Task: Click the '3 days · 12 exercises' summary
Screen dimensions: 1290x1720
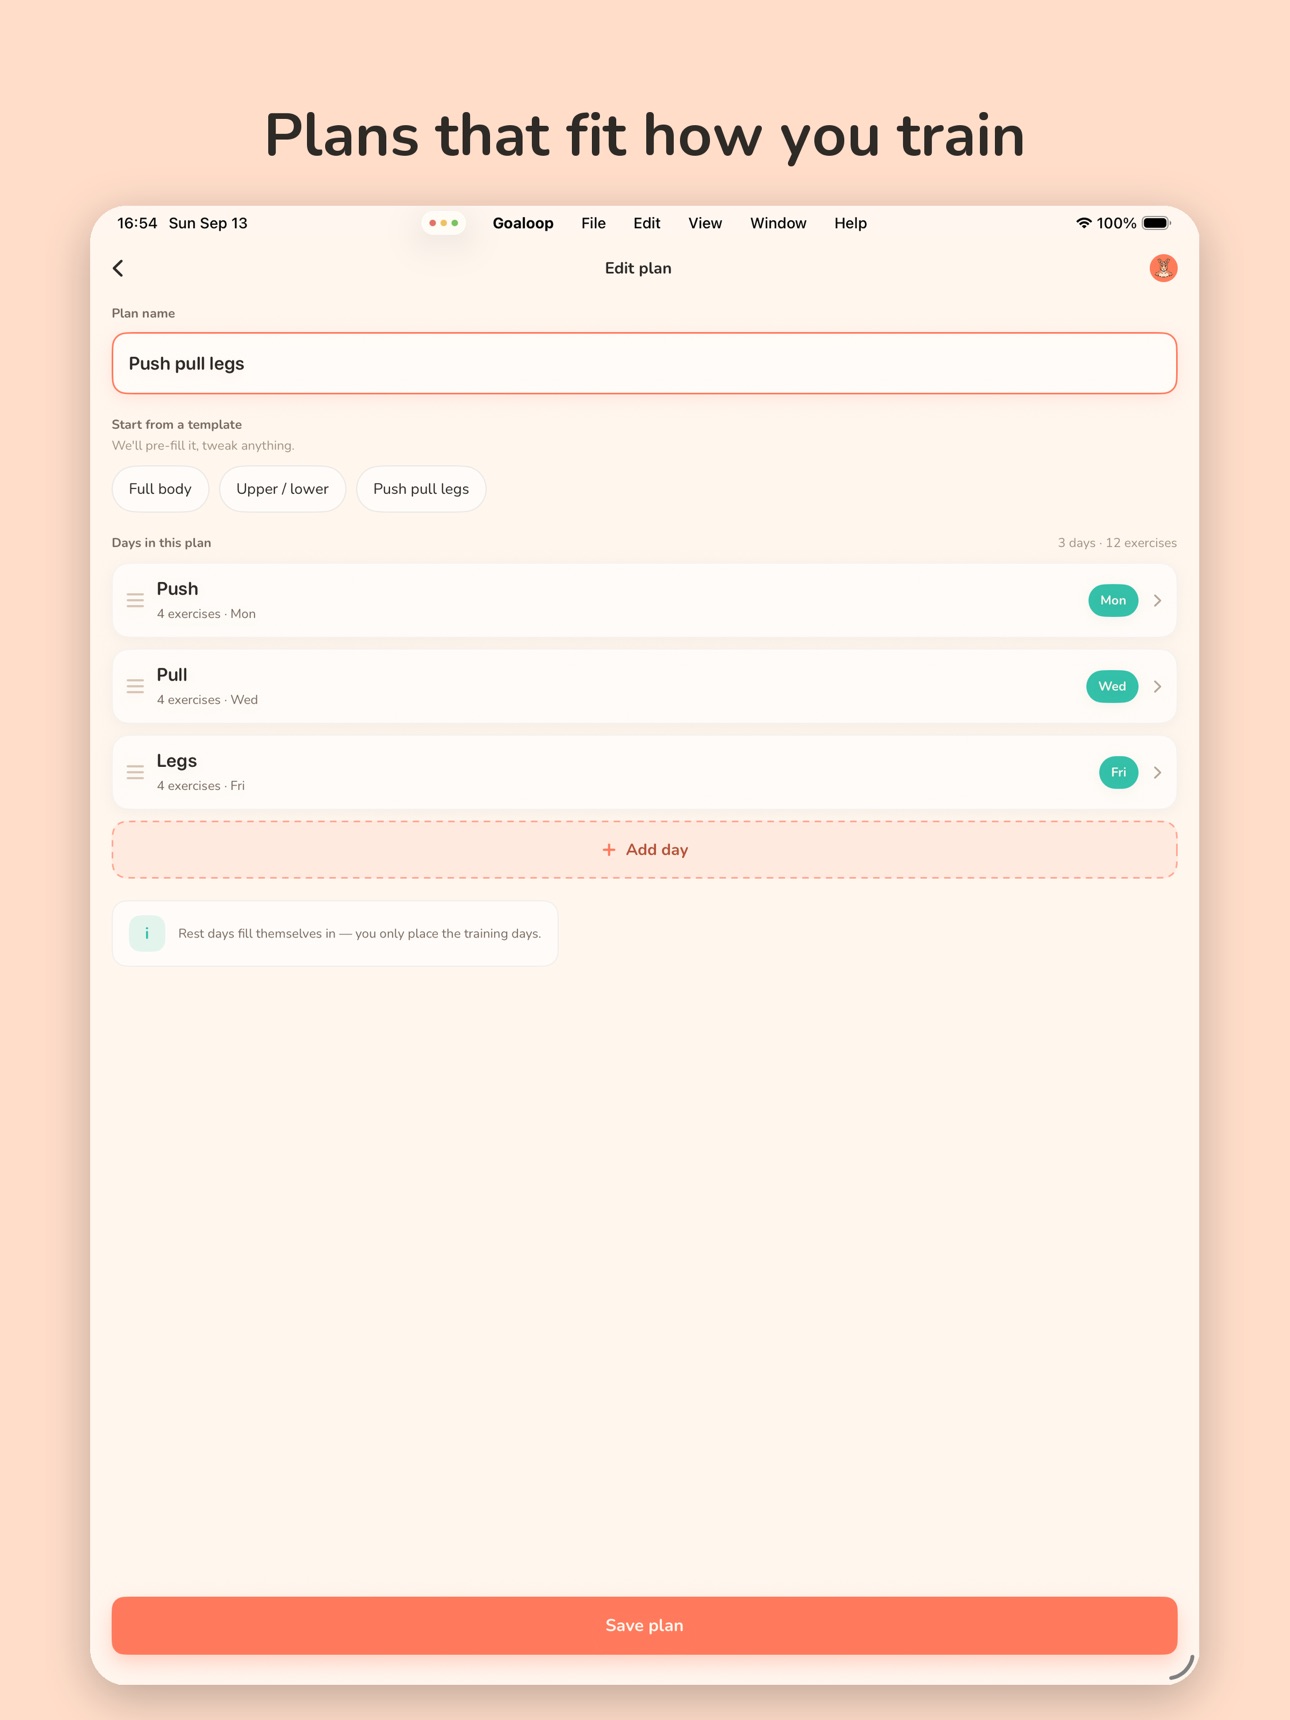Action: 1117,543
